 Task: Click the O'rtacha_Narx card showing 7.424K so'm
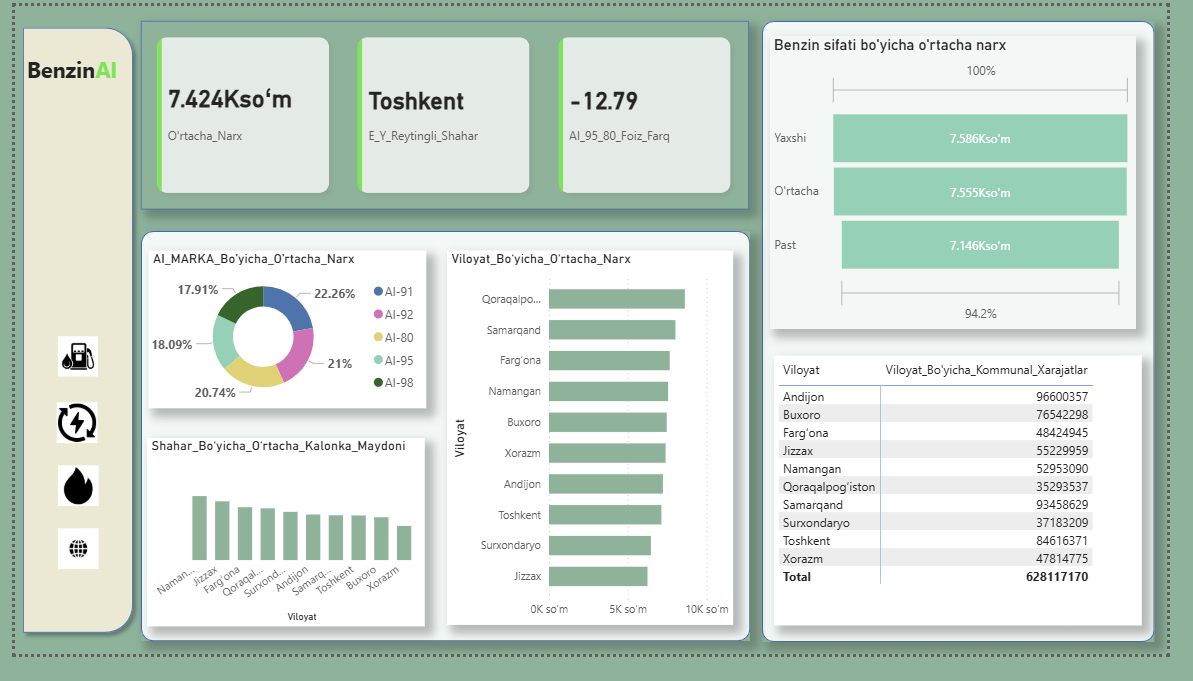point(244,115)
